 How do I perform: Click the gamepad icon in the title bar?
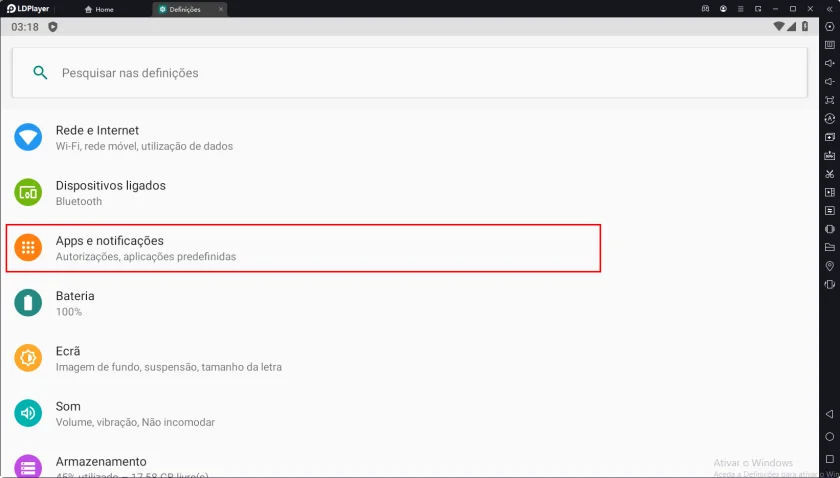click(706, 9)
